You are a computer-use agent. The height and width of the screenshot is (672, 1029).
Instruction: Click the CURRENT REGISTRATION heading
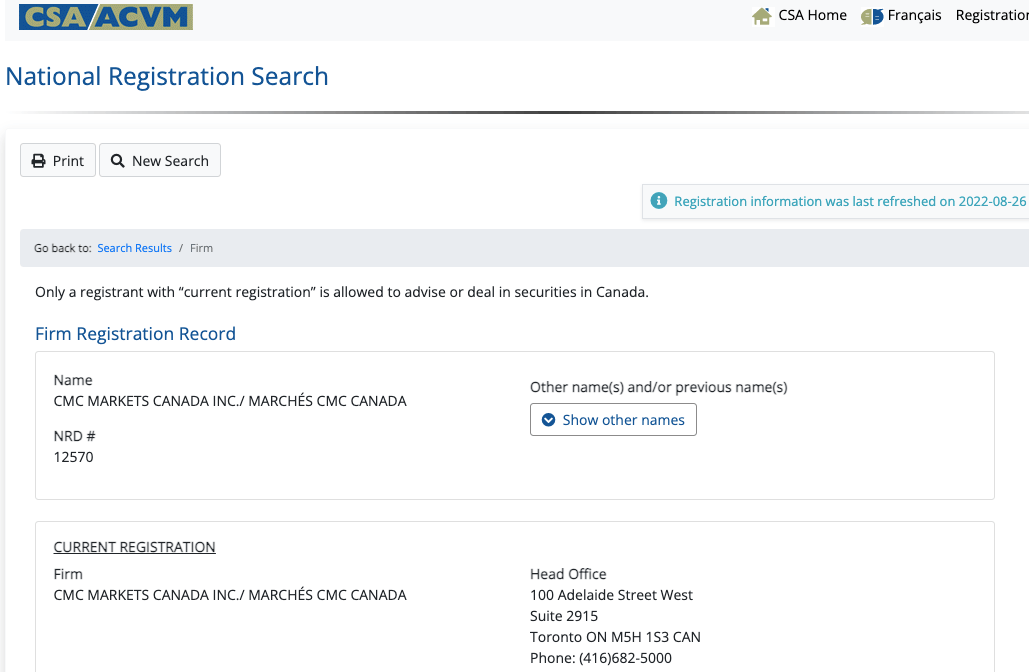coord(135,547)
